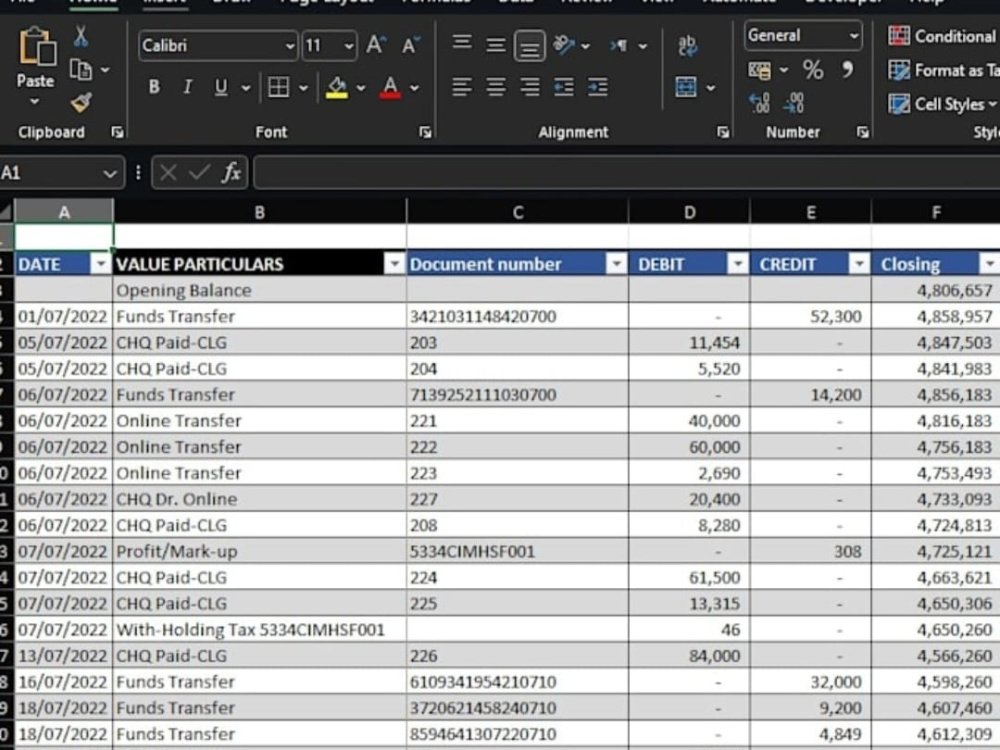The width and height of the screenshot is (1000, 750).
Task: Apply the yellow fill color swatch
Action: [337, 87]
